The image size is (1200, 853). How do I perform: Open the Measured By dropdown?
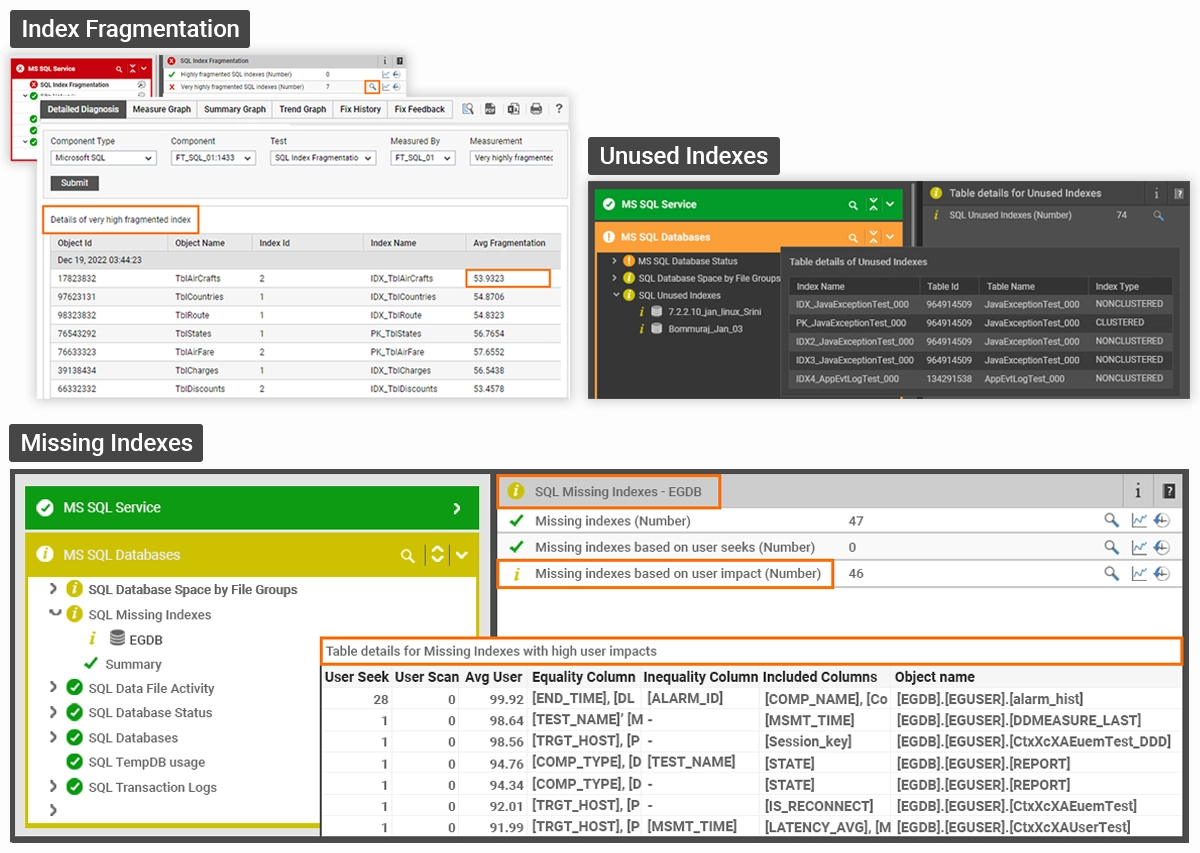click(x=422, y=158)
